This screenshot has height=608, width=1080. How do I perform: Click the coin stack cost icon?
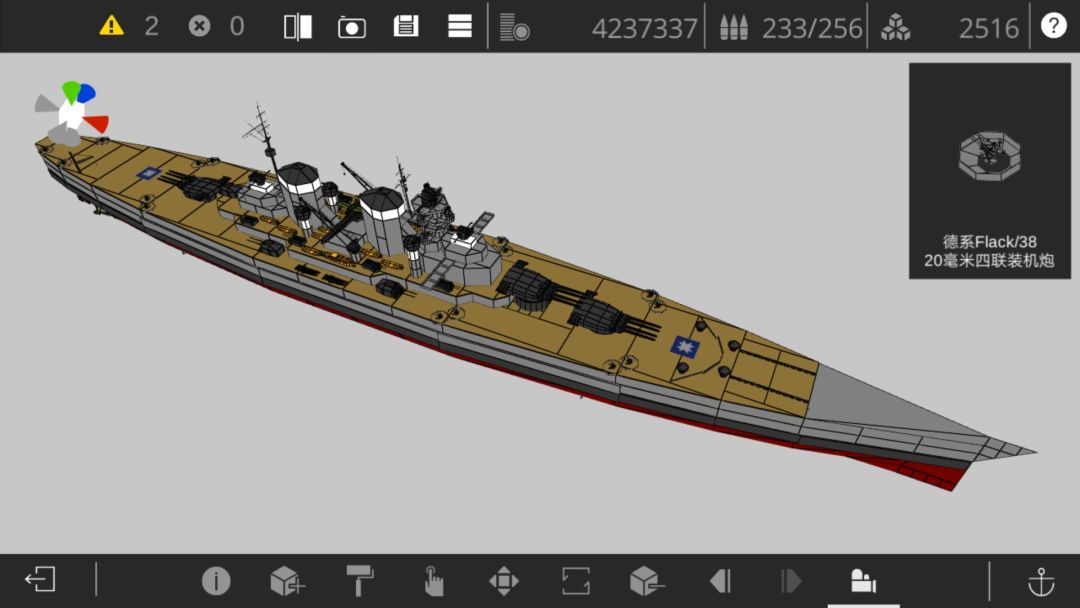[x=515, y=28]
